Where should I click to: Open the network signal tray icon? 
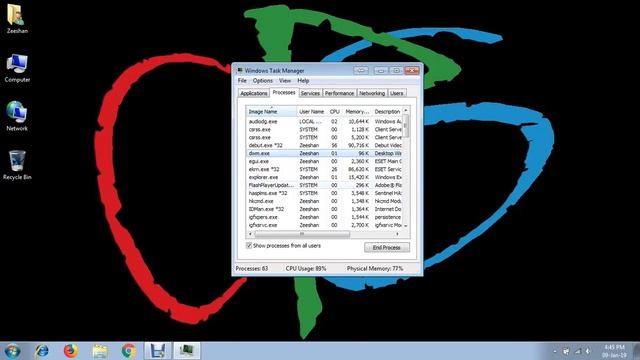click(578, 351)
